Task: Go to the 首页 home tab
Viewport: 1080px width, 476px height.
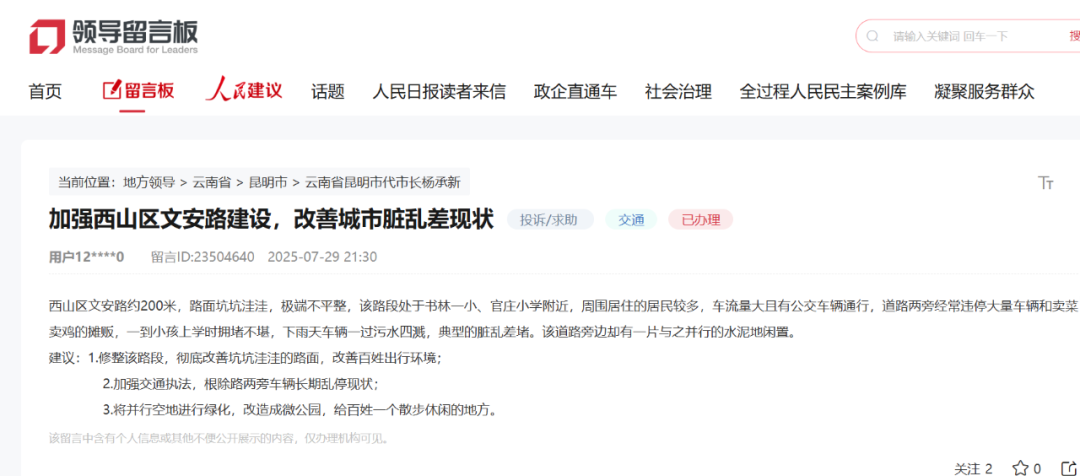Action: [45, 92]
